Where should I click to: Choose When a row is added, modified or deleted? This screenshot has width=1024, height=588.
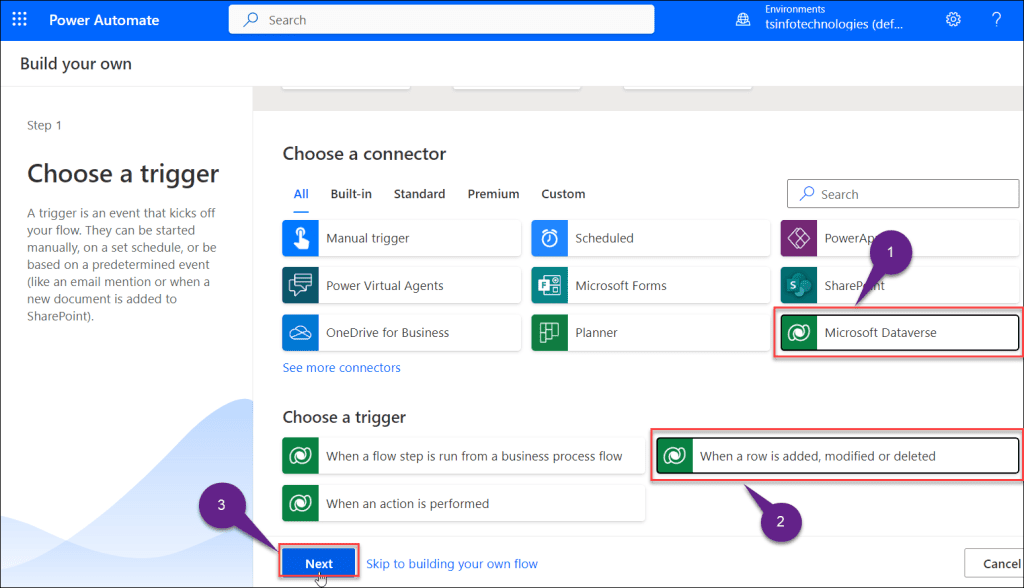coord(838,456)
